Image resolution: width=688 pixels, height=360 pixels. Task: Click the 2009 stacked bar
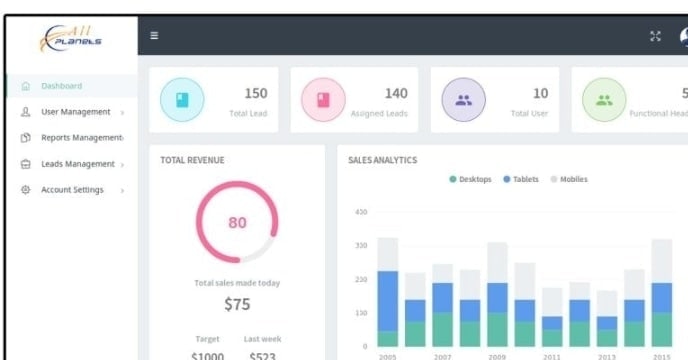click(497, 294)
